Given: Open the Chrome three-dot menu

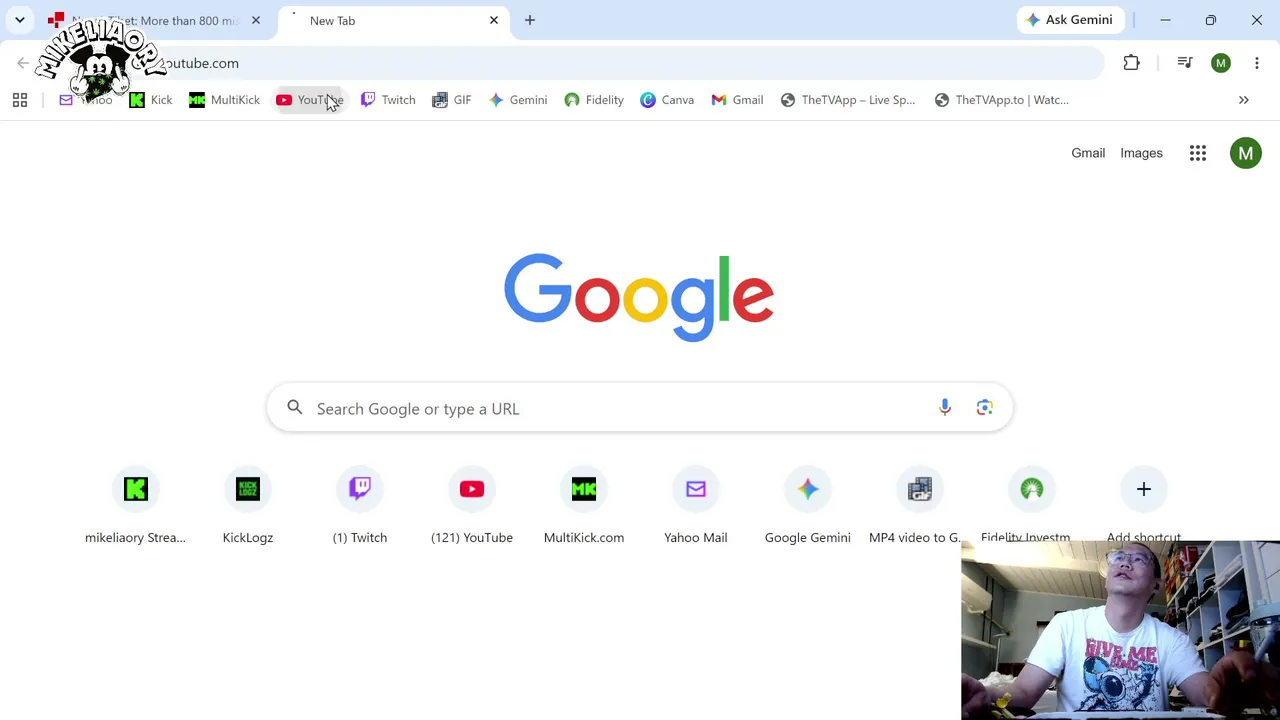Looking at the screenshot, I should pyautogui.click(x=1257, y=63).
